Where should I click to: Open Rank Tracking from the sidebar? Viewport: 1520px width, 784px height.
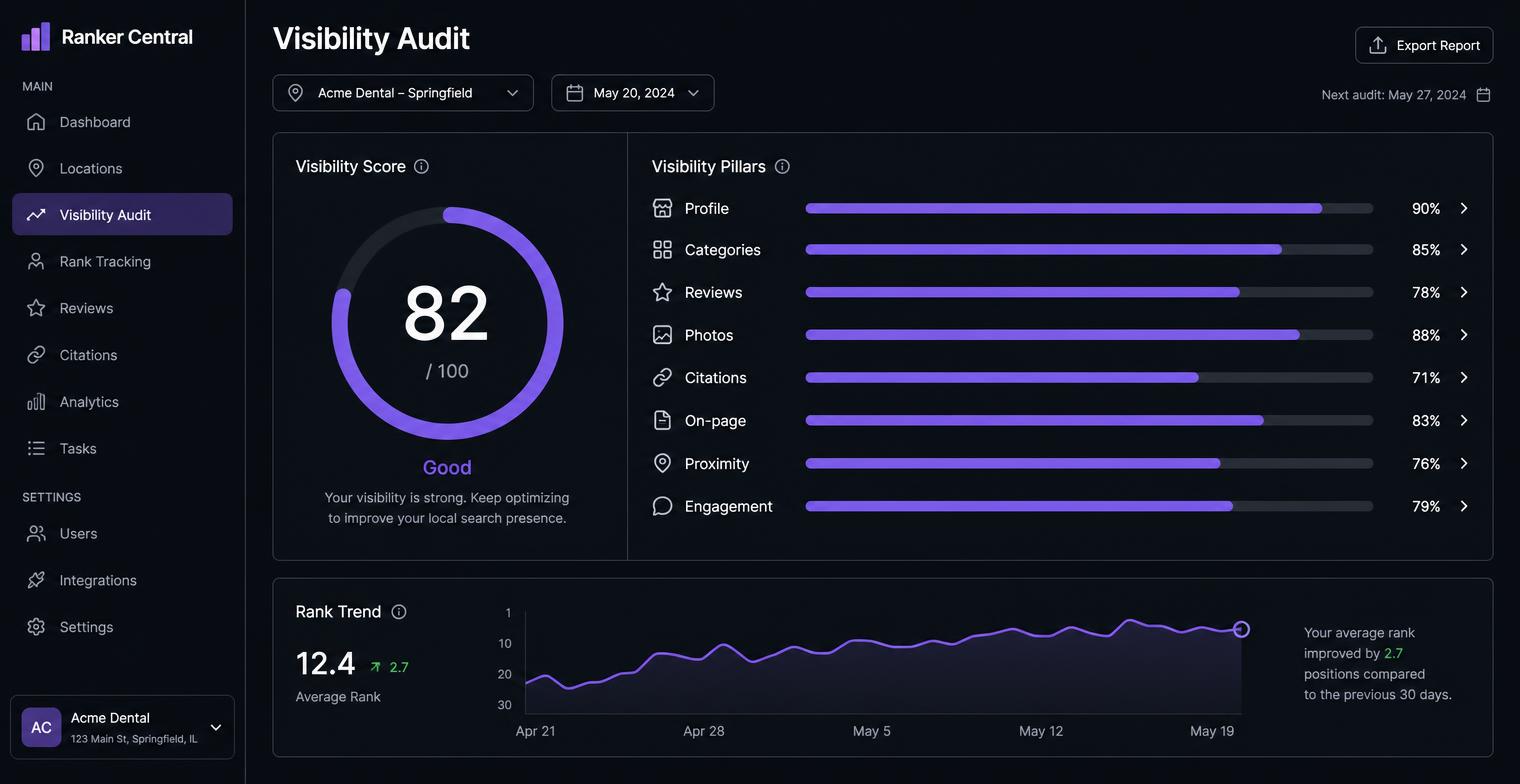(122, 261)
